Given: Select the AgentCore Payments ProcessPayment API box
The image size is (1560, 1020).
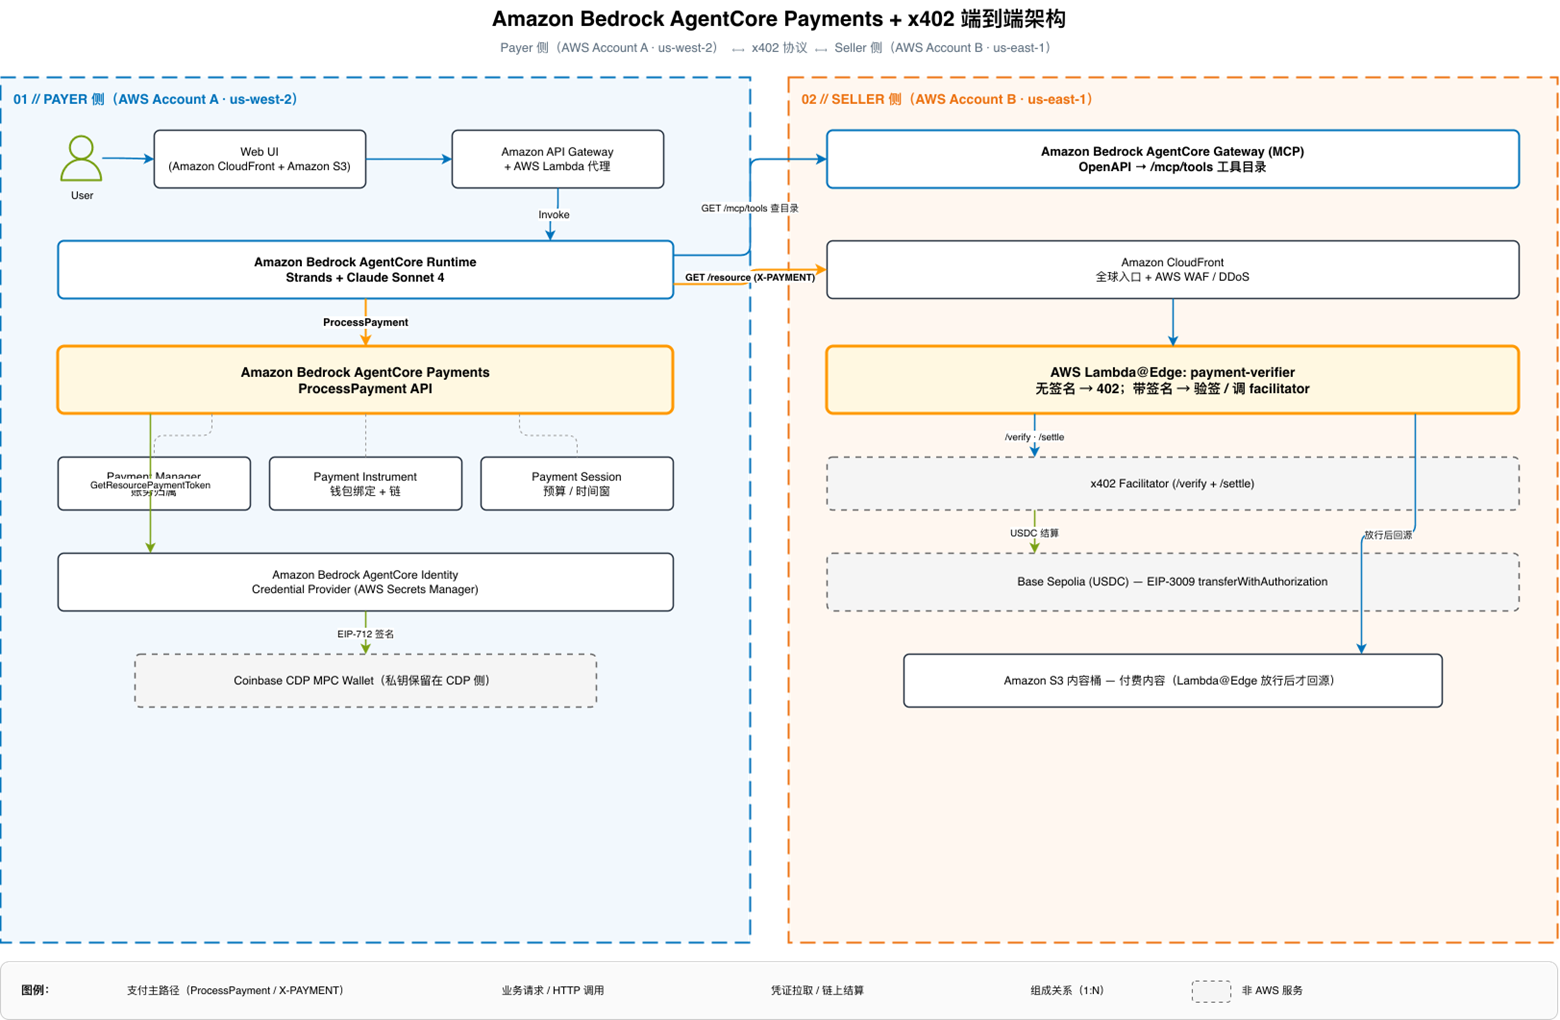Looking at the screenshot, I should coord(365,380).
